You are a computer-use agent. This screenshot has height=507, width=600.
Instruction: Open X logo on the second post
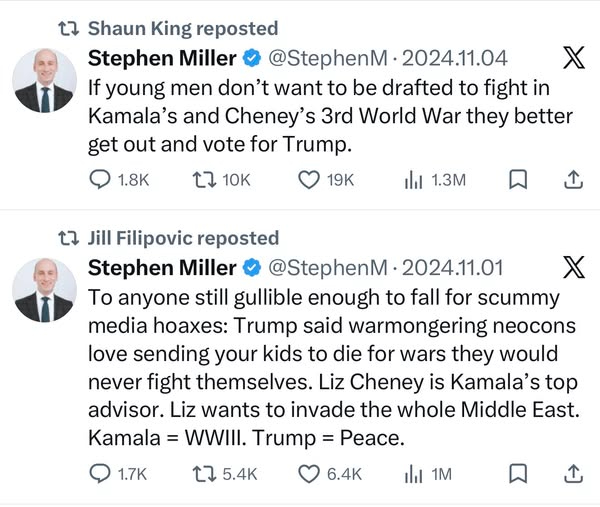point(573,268)
